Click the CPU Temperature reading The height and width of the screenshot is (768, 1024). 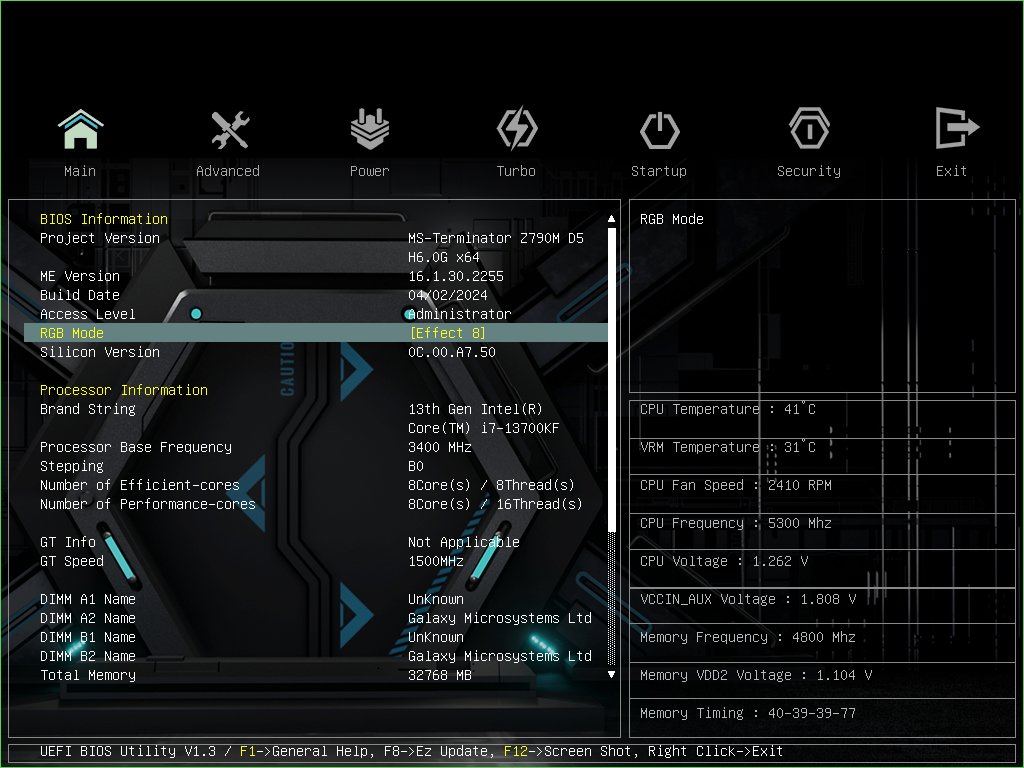[728, 409]
